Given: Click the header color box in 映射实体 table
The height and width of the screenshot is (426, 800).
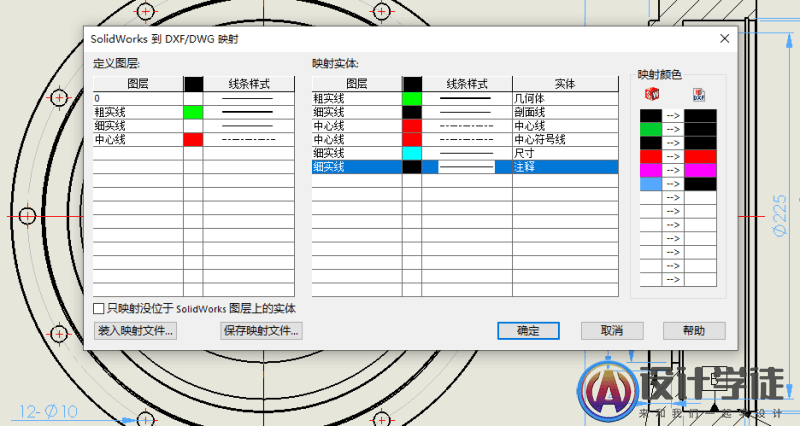Looking at the screenshot, I should [x=412, y=84].
